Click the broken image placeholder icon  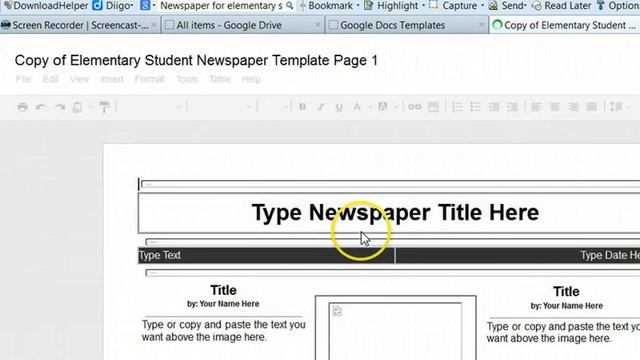coord(337,311)
